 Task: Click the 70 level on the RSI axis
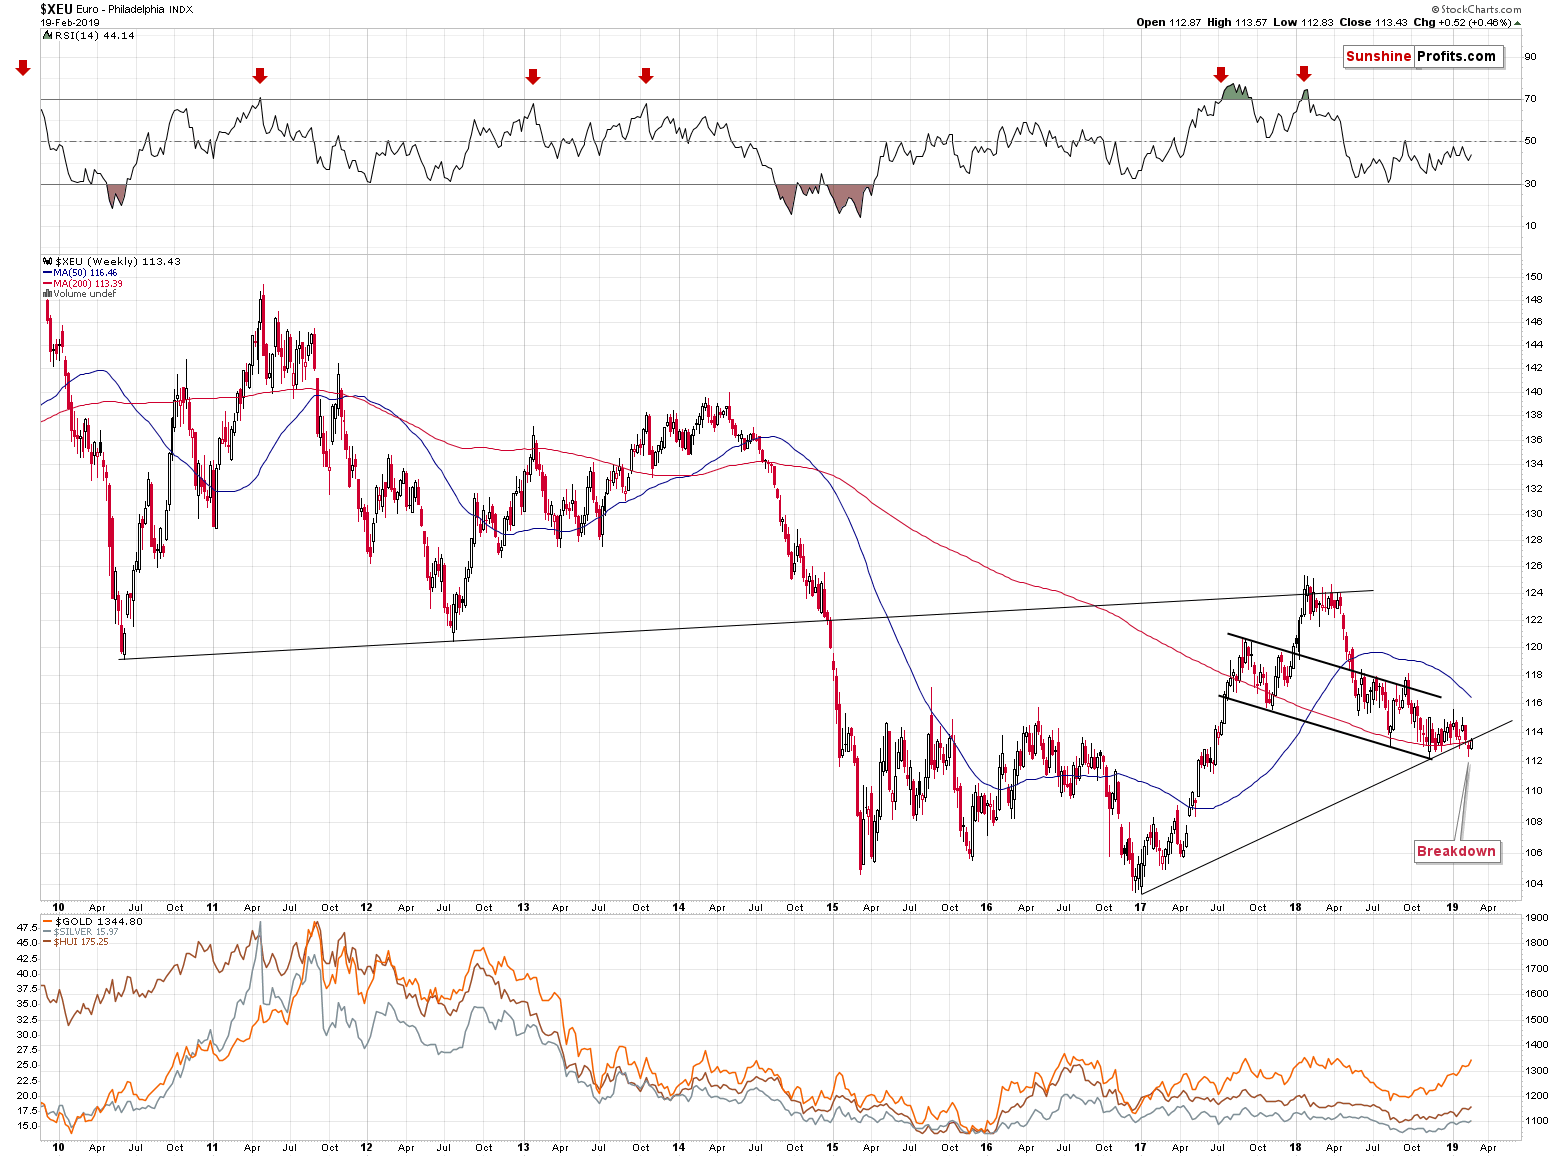pos(1531,99)
